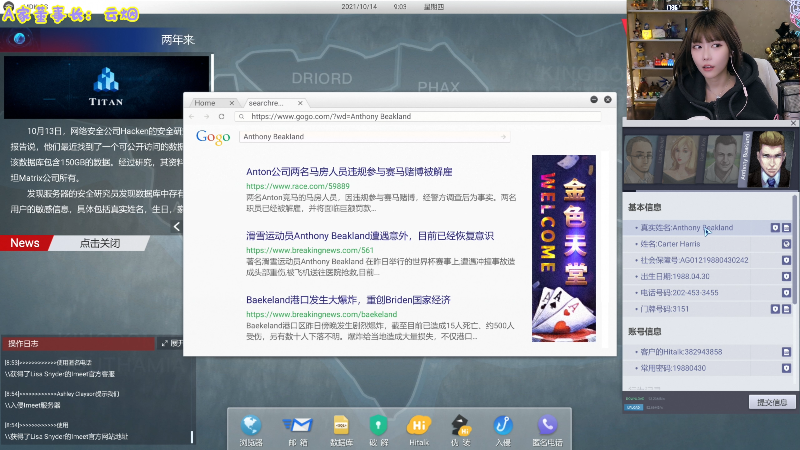Click shield icon on 电话号码 202-453-3455 row

point(786,293)
